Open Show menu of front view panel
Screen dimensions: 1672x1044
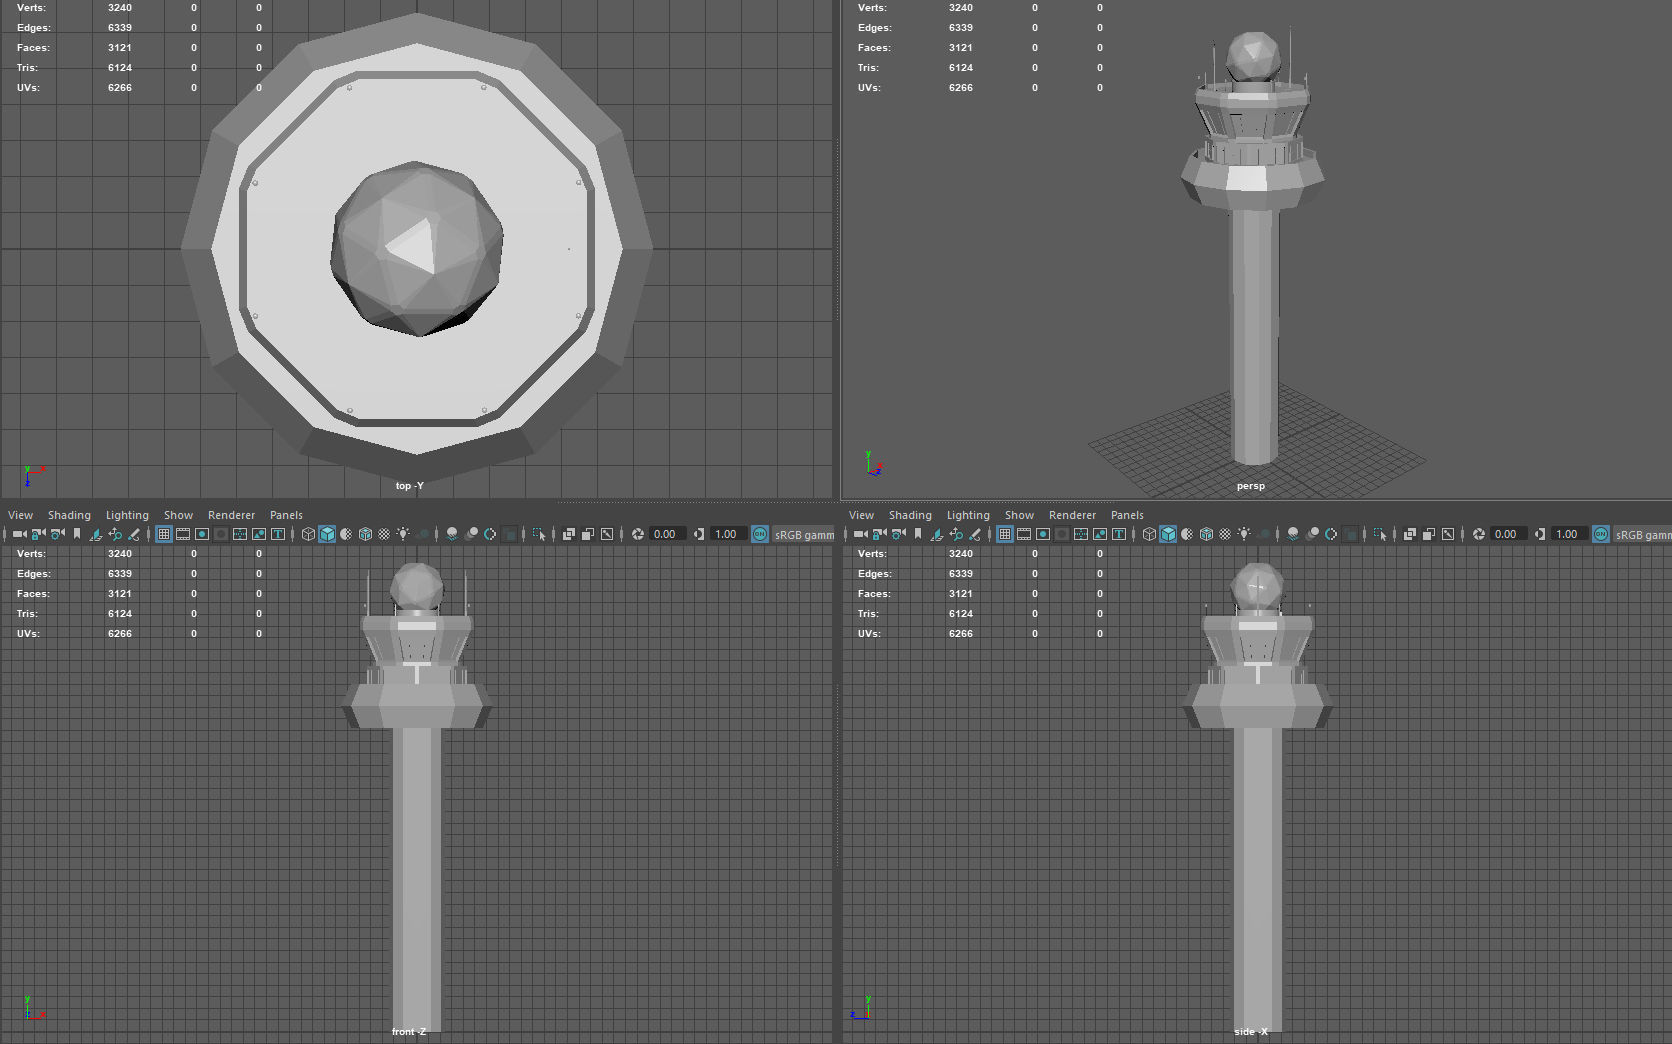pyautogui.click(x=178, y=515)
